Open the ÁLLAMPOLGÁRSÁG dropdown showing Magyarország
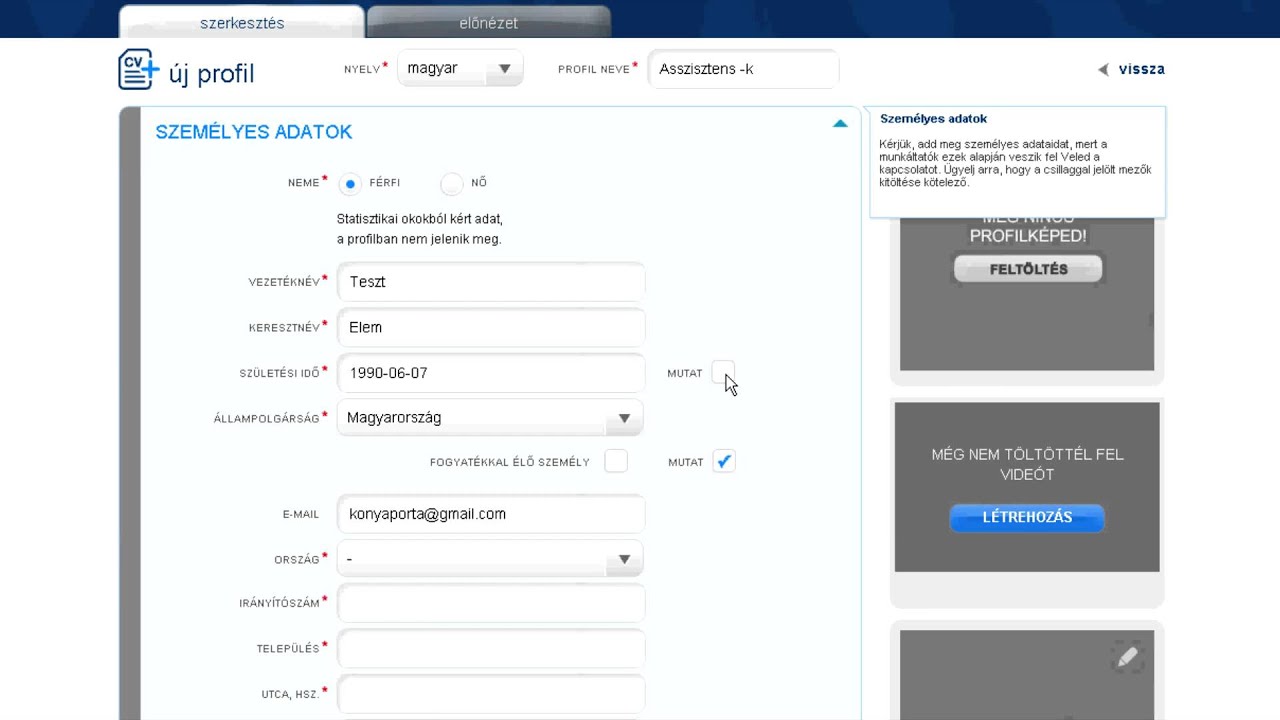 tap(490, 418)
